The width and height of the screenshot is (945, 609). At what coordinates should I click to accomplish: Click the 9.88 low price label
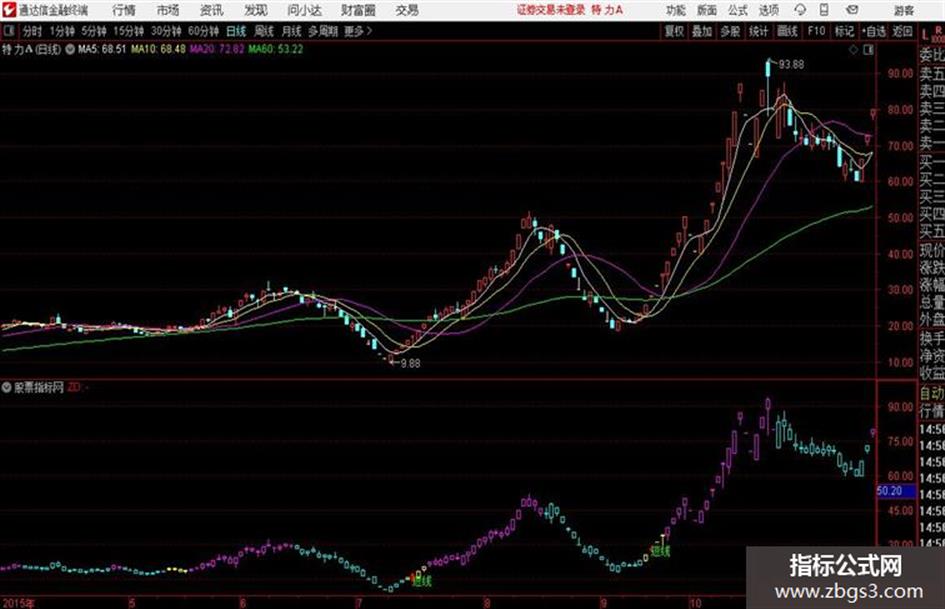(x=410, y=364)
